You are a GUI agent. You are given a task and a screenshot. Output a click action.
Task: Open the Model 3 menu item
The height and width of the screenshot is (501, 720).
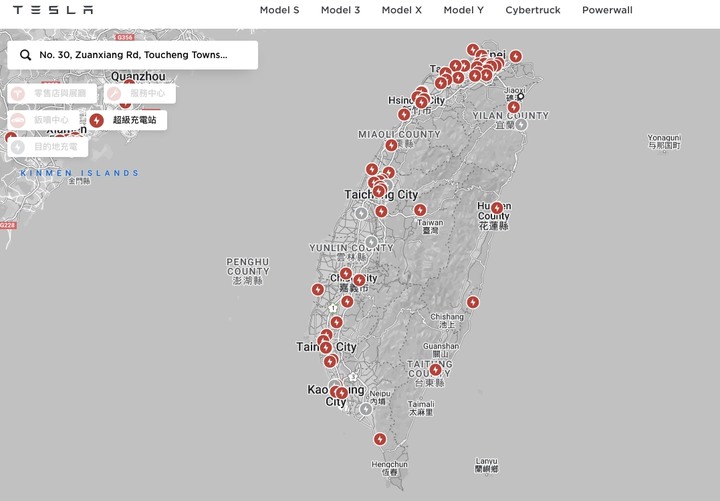point(340,10)
